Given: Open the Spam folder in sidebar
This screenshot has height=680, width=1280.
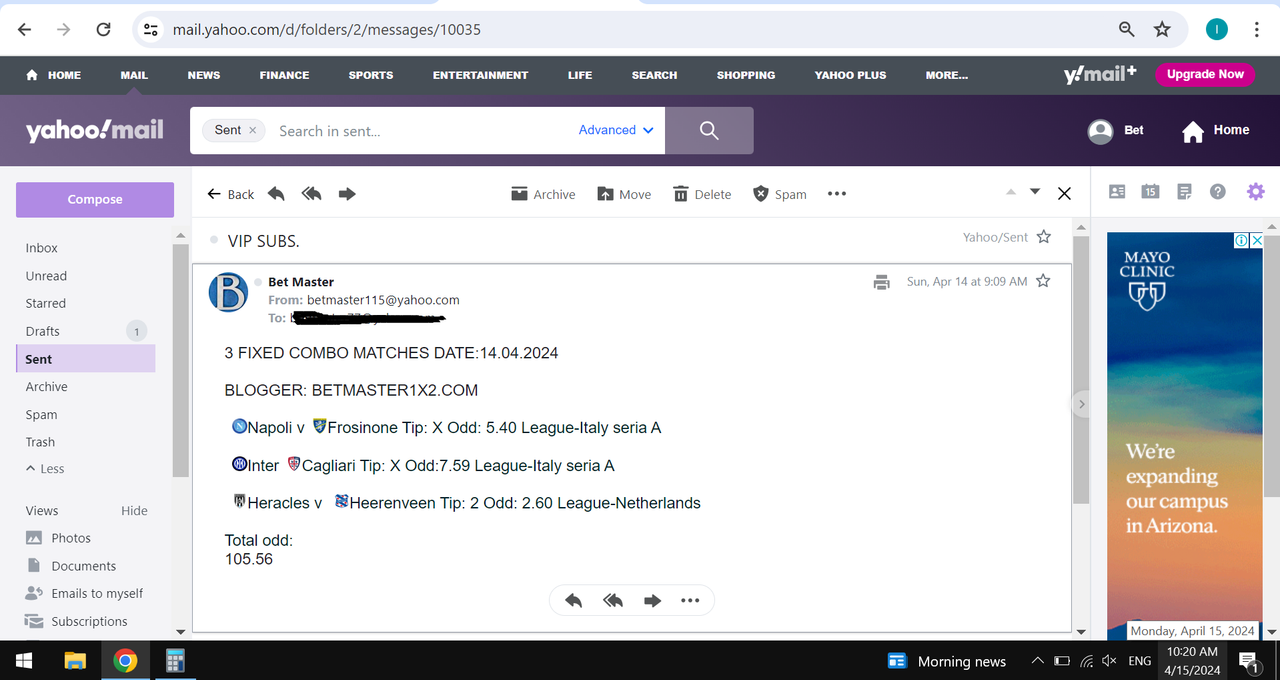Looking at the screenshot, I should [x=41, y=414].
